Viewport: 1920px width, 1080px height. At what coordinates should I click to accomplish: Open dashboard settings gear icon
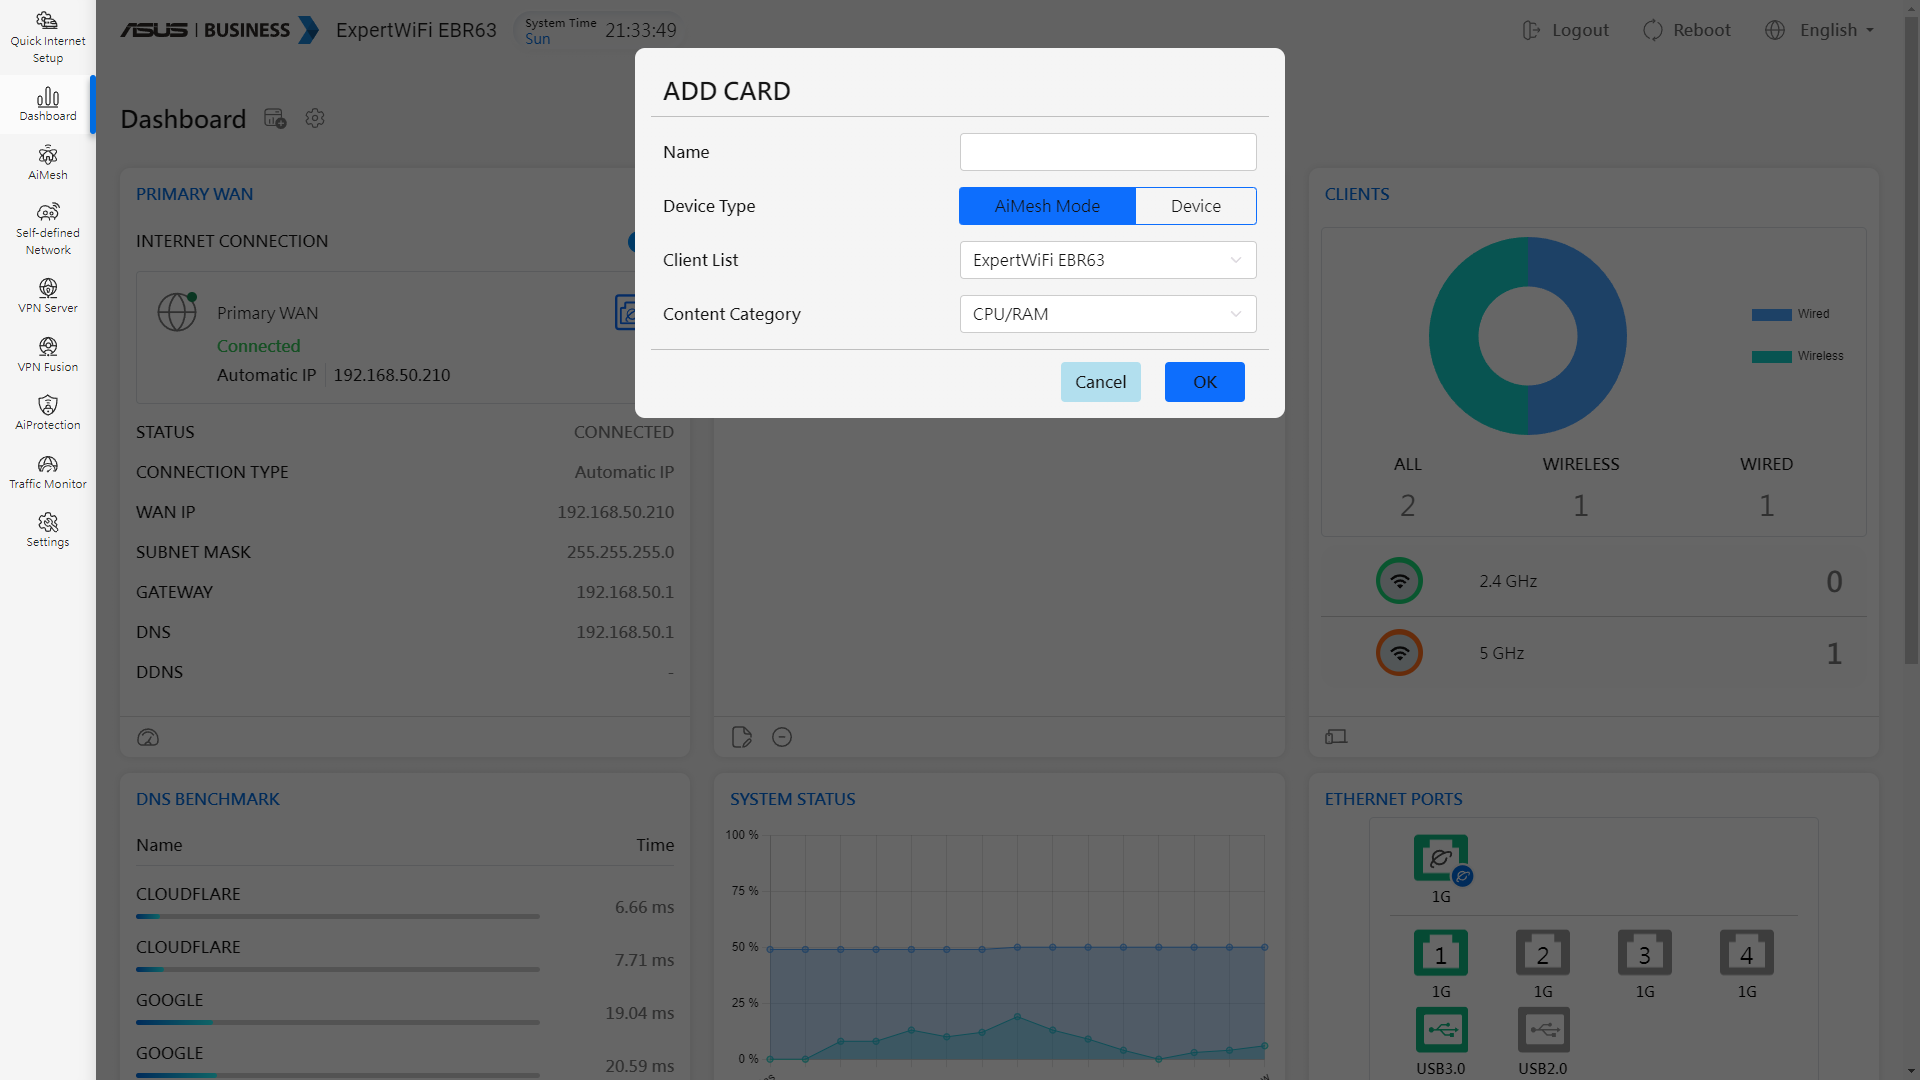tap(315, 119)
